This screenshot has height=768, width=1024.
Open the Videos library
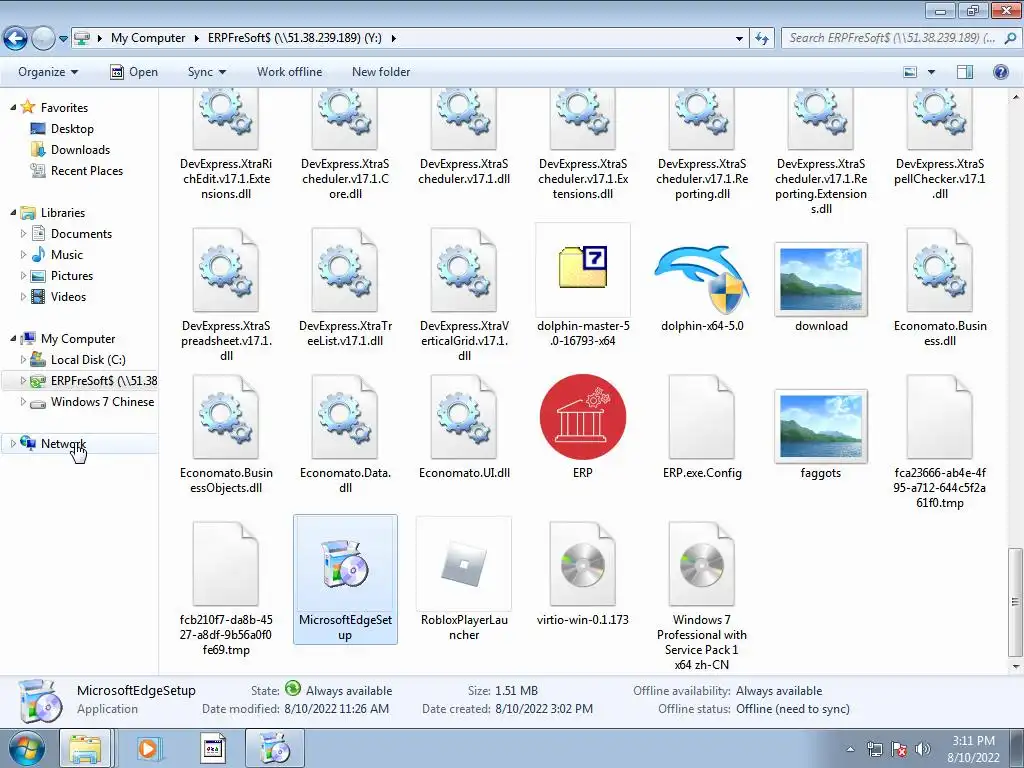tap(68, 296)
